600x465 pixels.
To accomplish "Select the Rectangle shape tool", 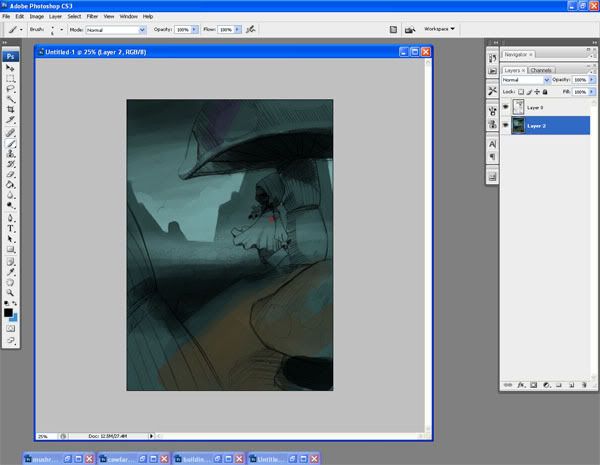I will pyautogui.click(x=10, y=250).
